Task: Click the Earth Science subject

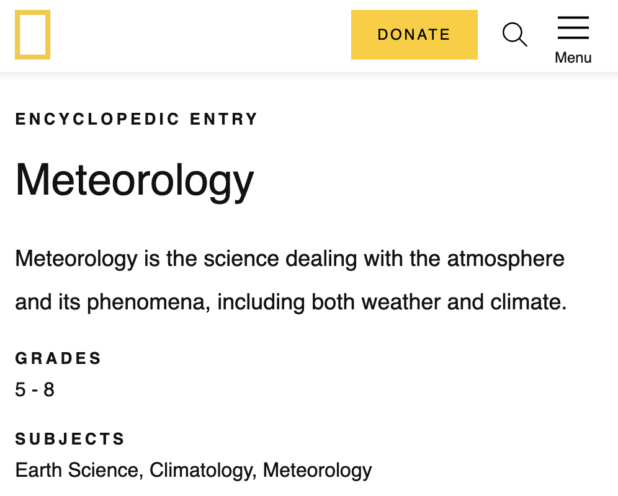Action: point(79,470)
